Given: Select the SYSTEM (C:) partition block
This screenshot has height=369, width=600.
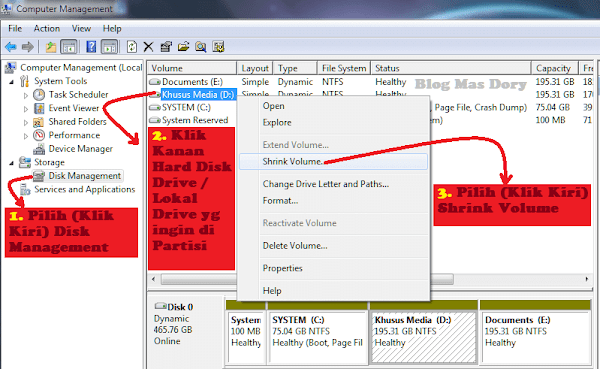Looking at the screenshot, I should [318, 331].
